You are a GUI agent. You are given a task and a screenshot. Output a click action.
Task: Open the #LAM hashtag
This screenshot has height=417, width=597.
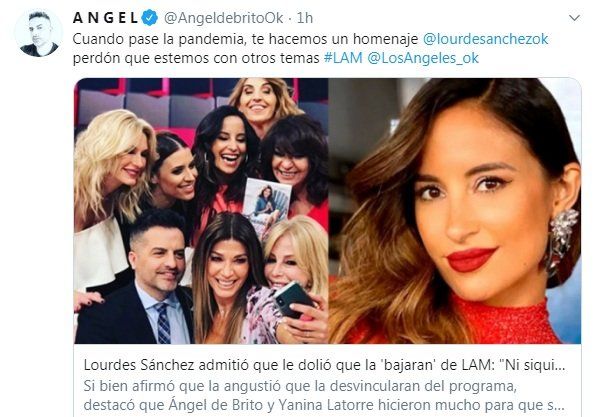click(x=343, y=58)
